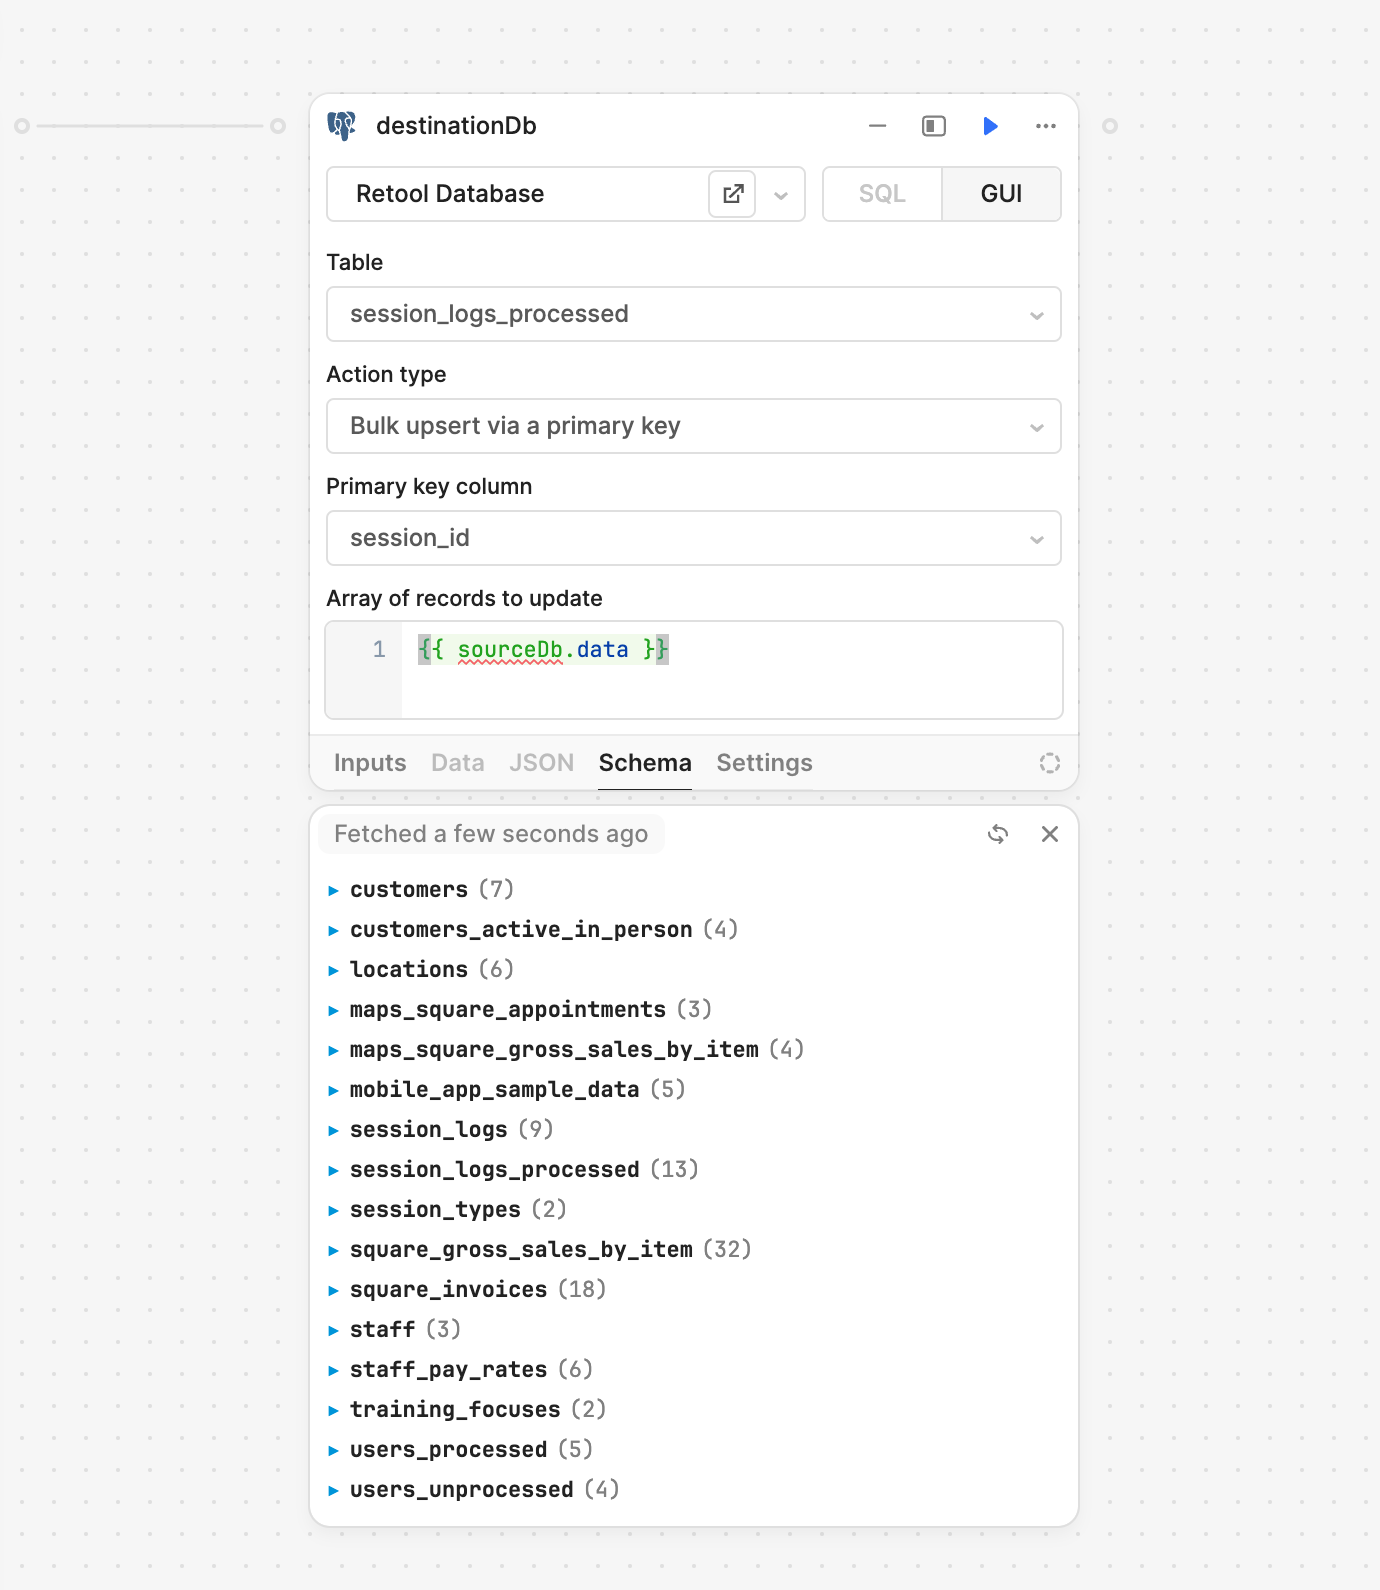Expand the session_logs table node
Viewport: 1380px width, 1590px height.
tap(333, 1130)
